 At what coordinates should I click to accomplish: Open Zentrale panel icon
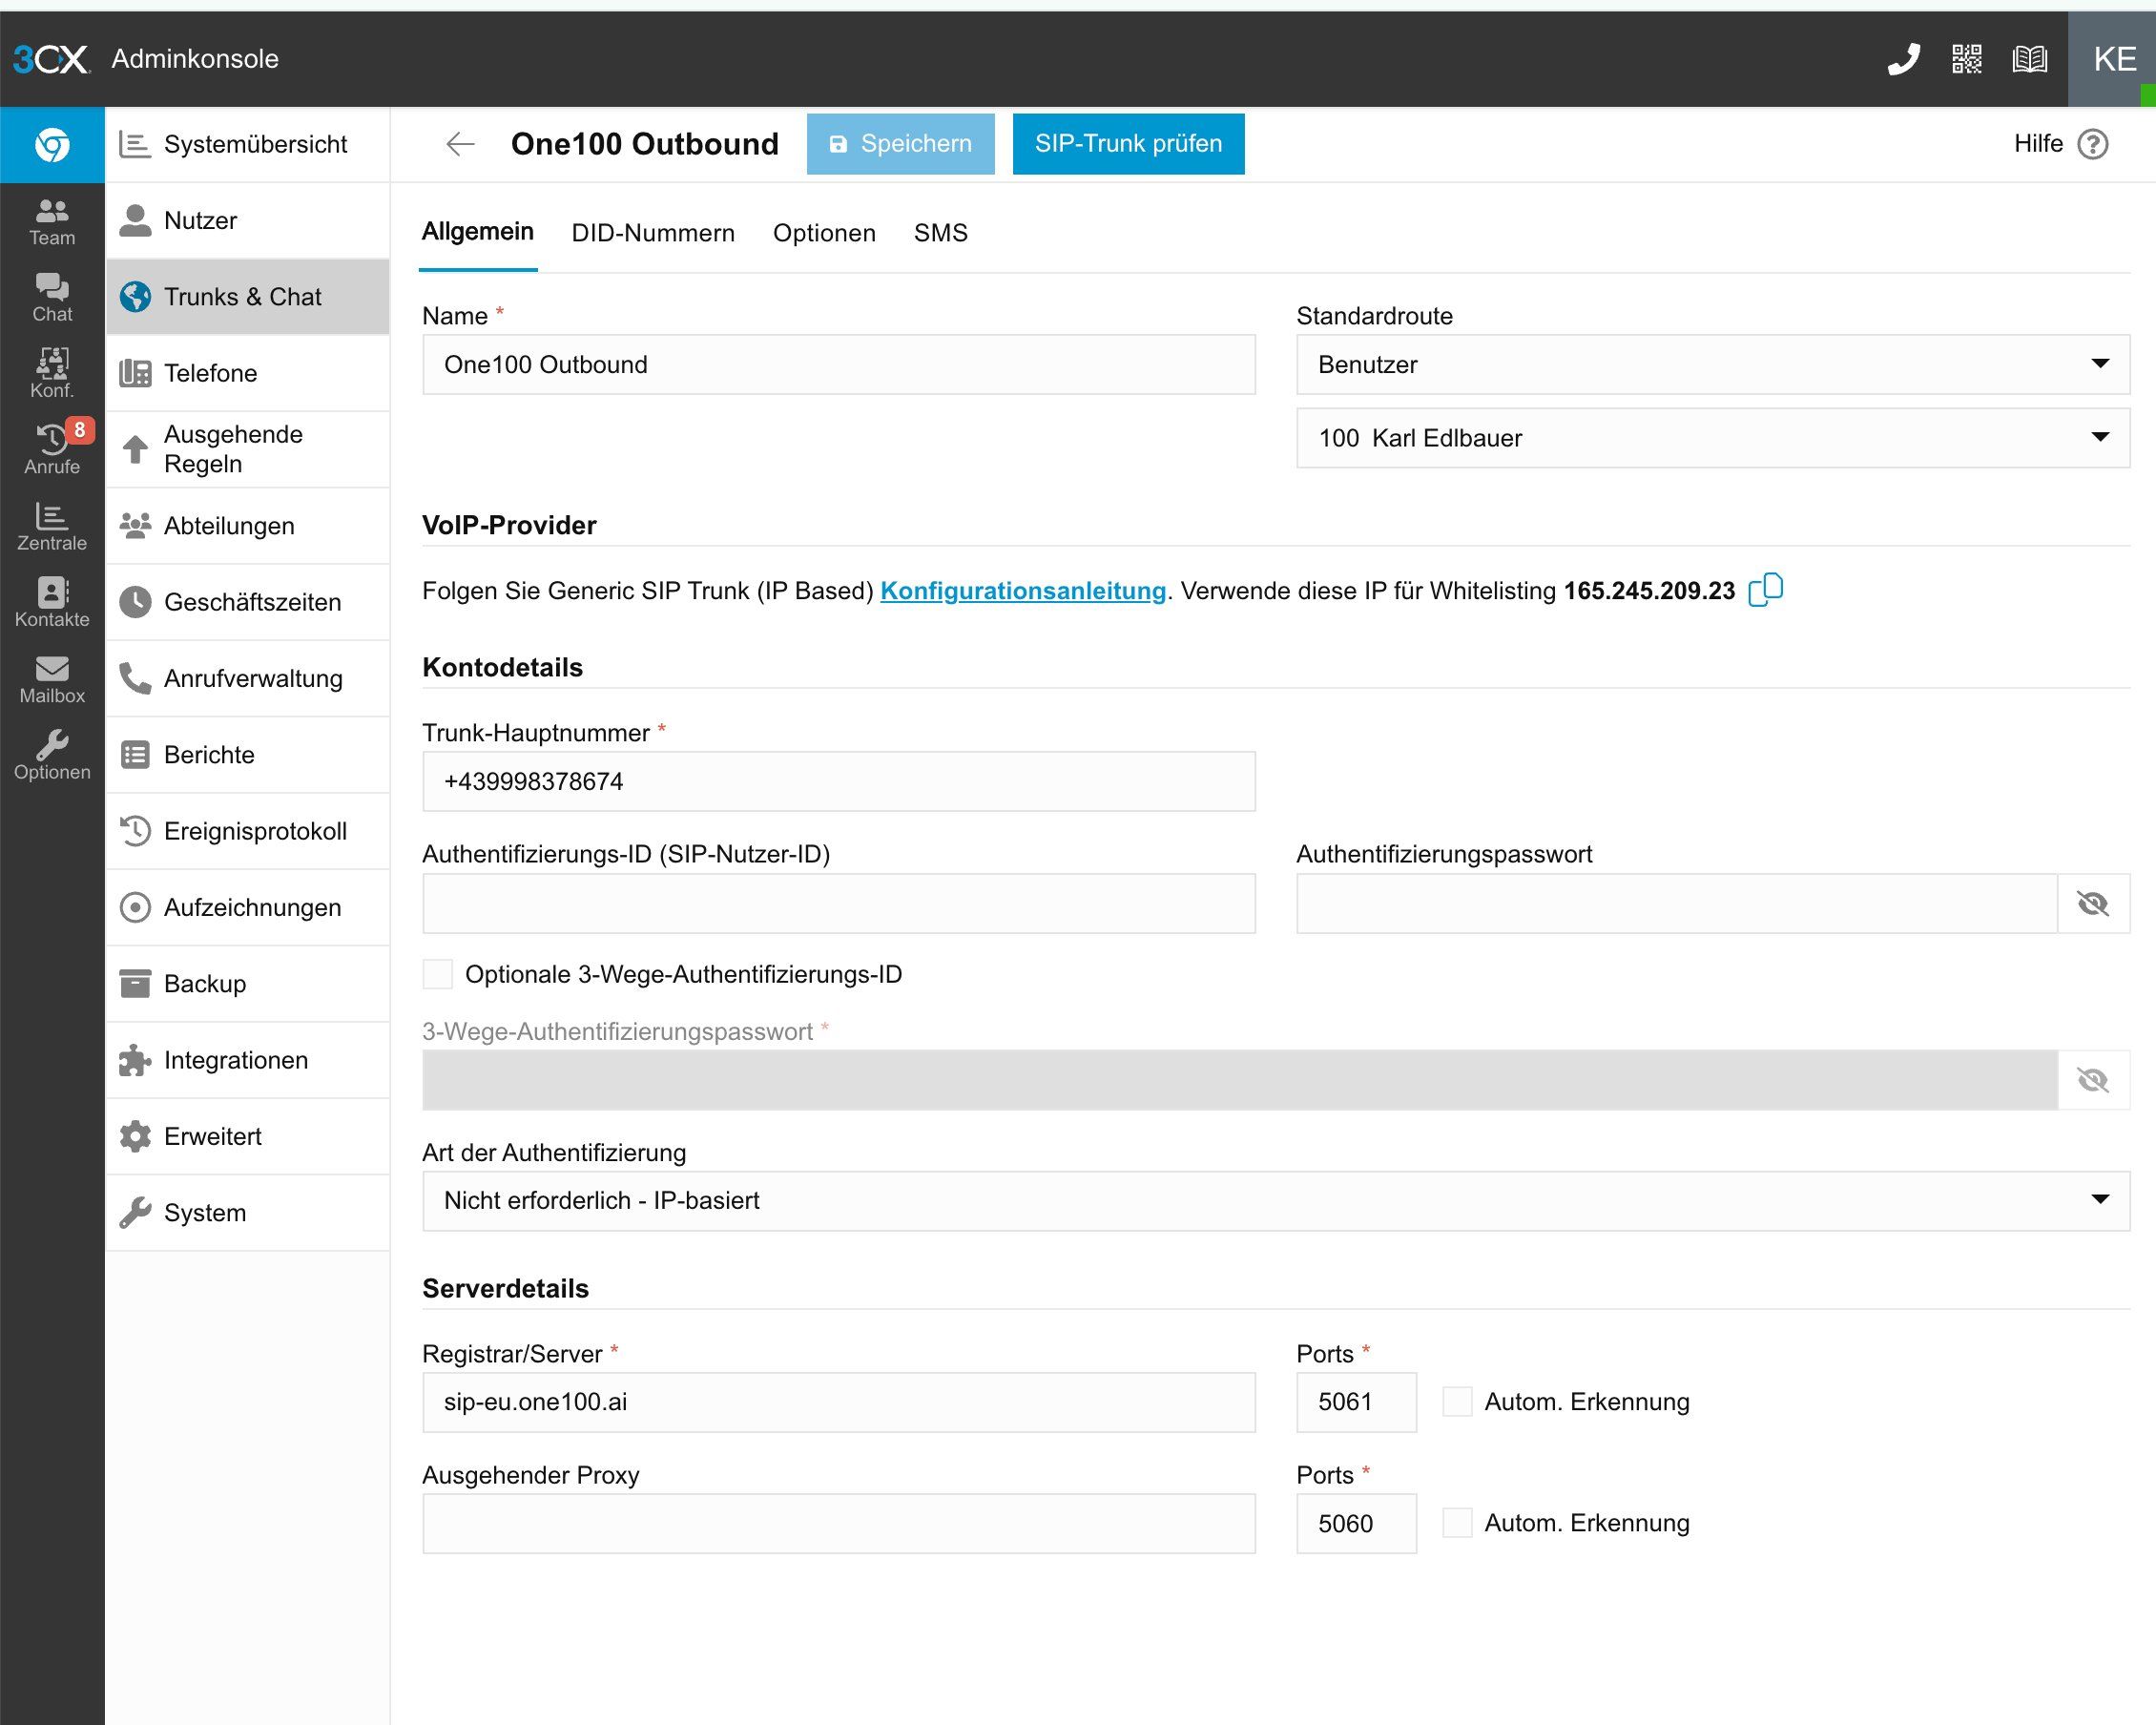(52, 527)
